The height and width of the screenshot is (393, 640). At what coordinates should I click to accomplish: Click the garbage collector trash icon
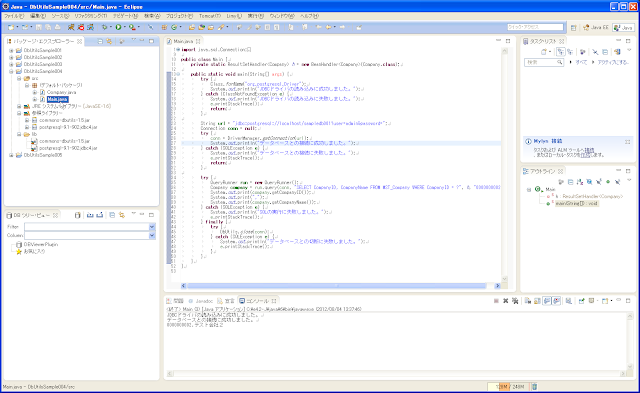(534, 386)
